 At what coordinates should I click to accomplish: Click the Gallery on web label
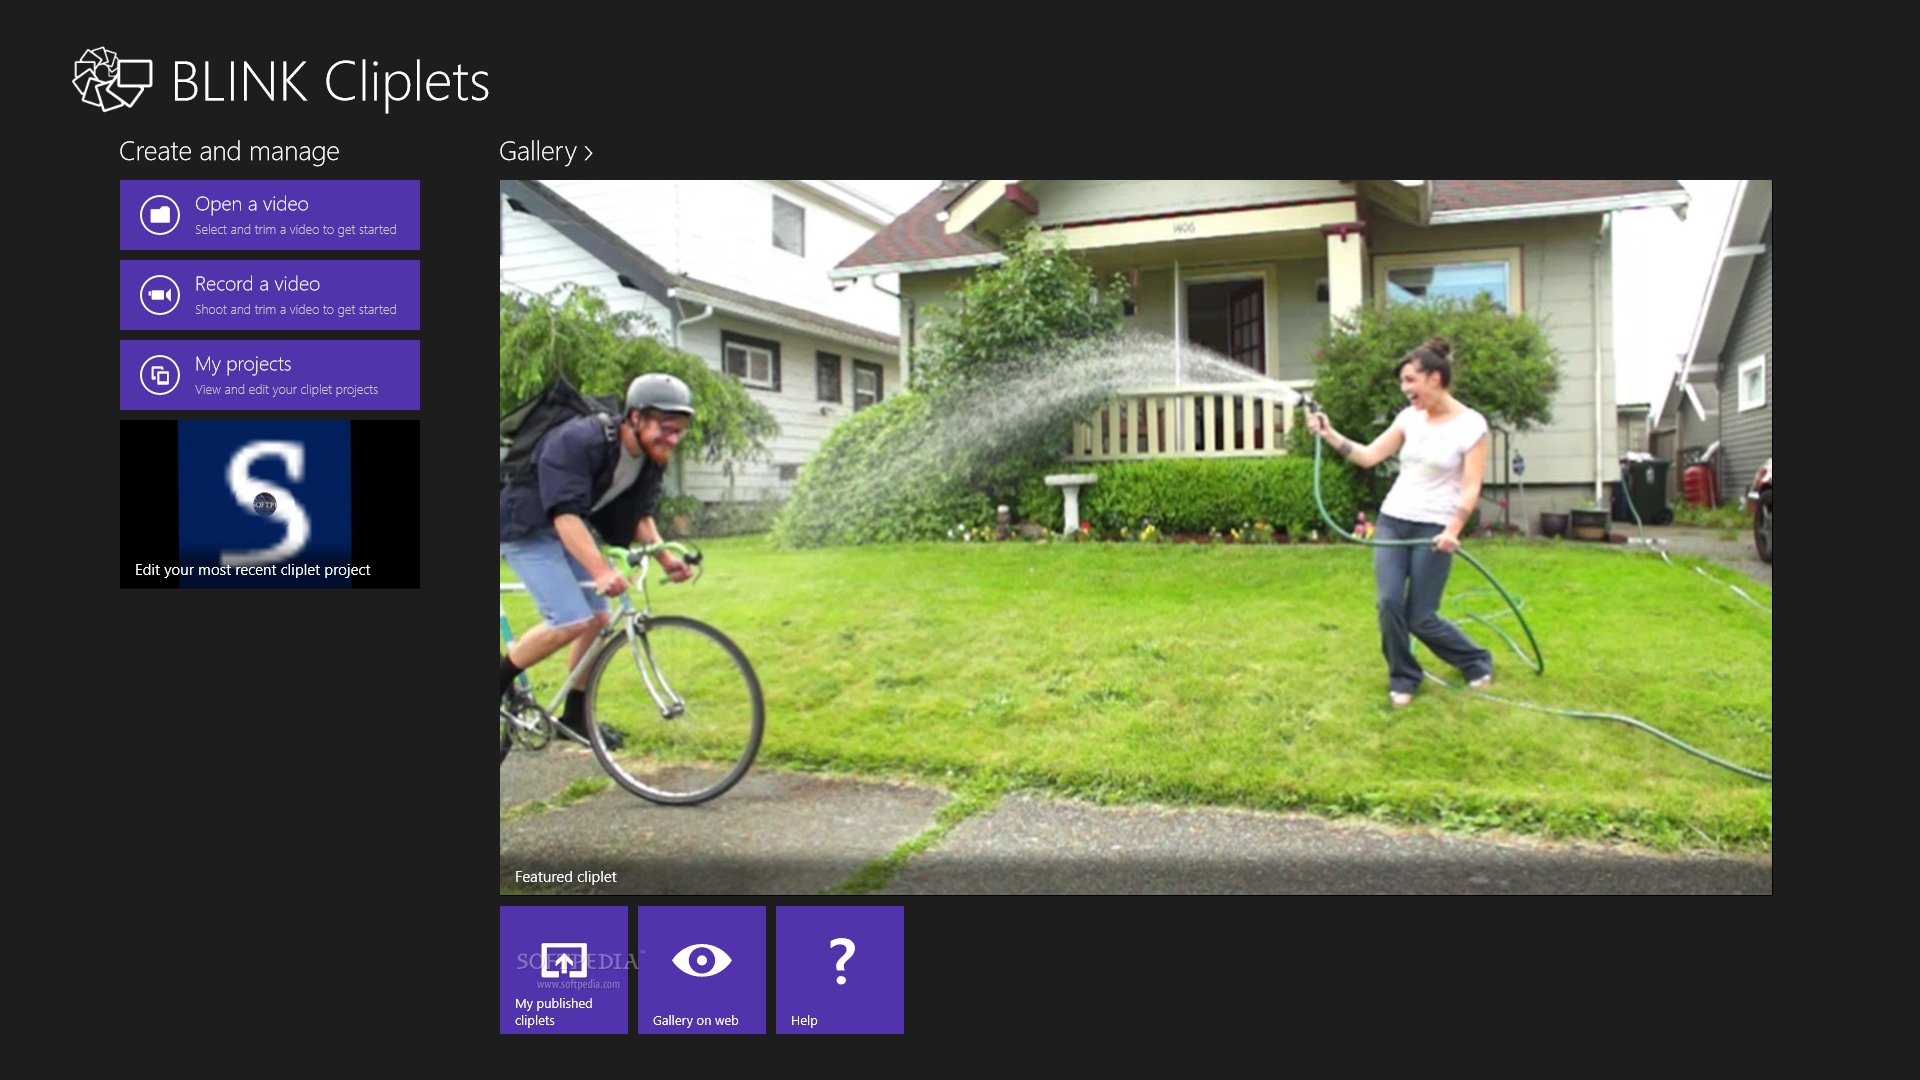coord(696,1020)
